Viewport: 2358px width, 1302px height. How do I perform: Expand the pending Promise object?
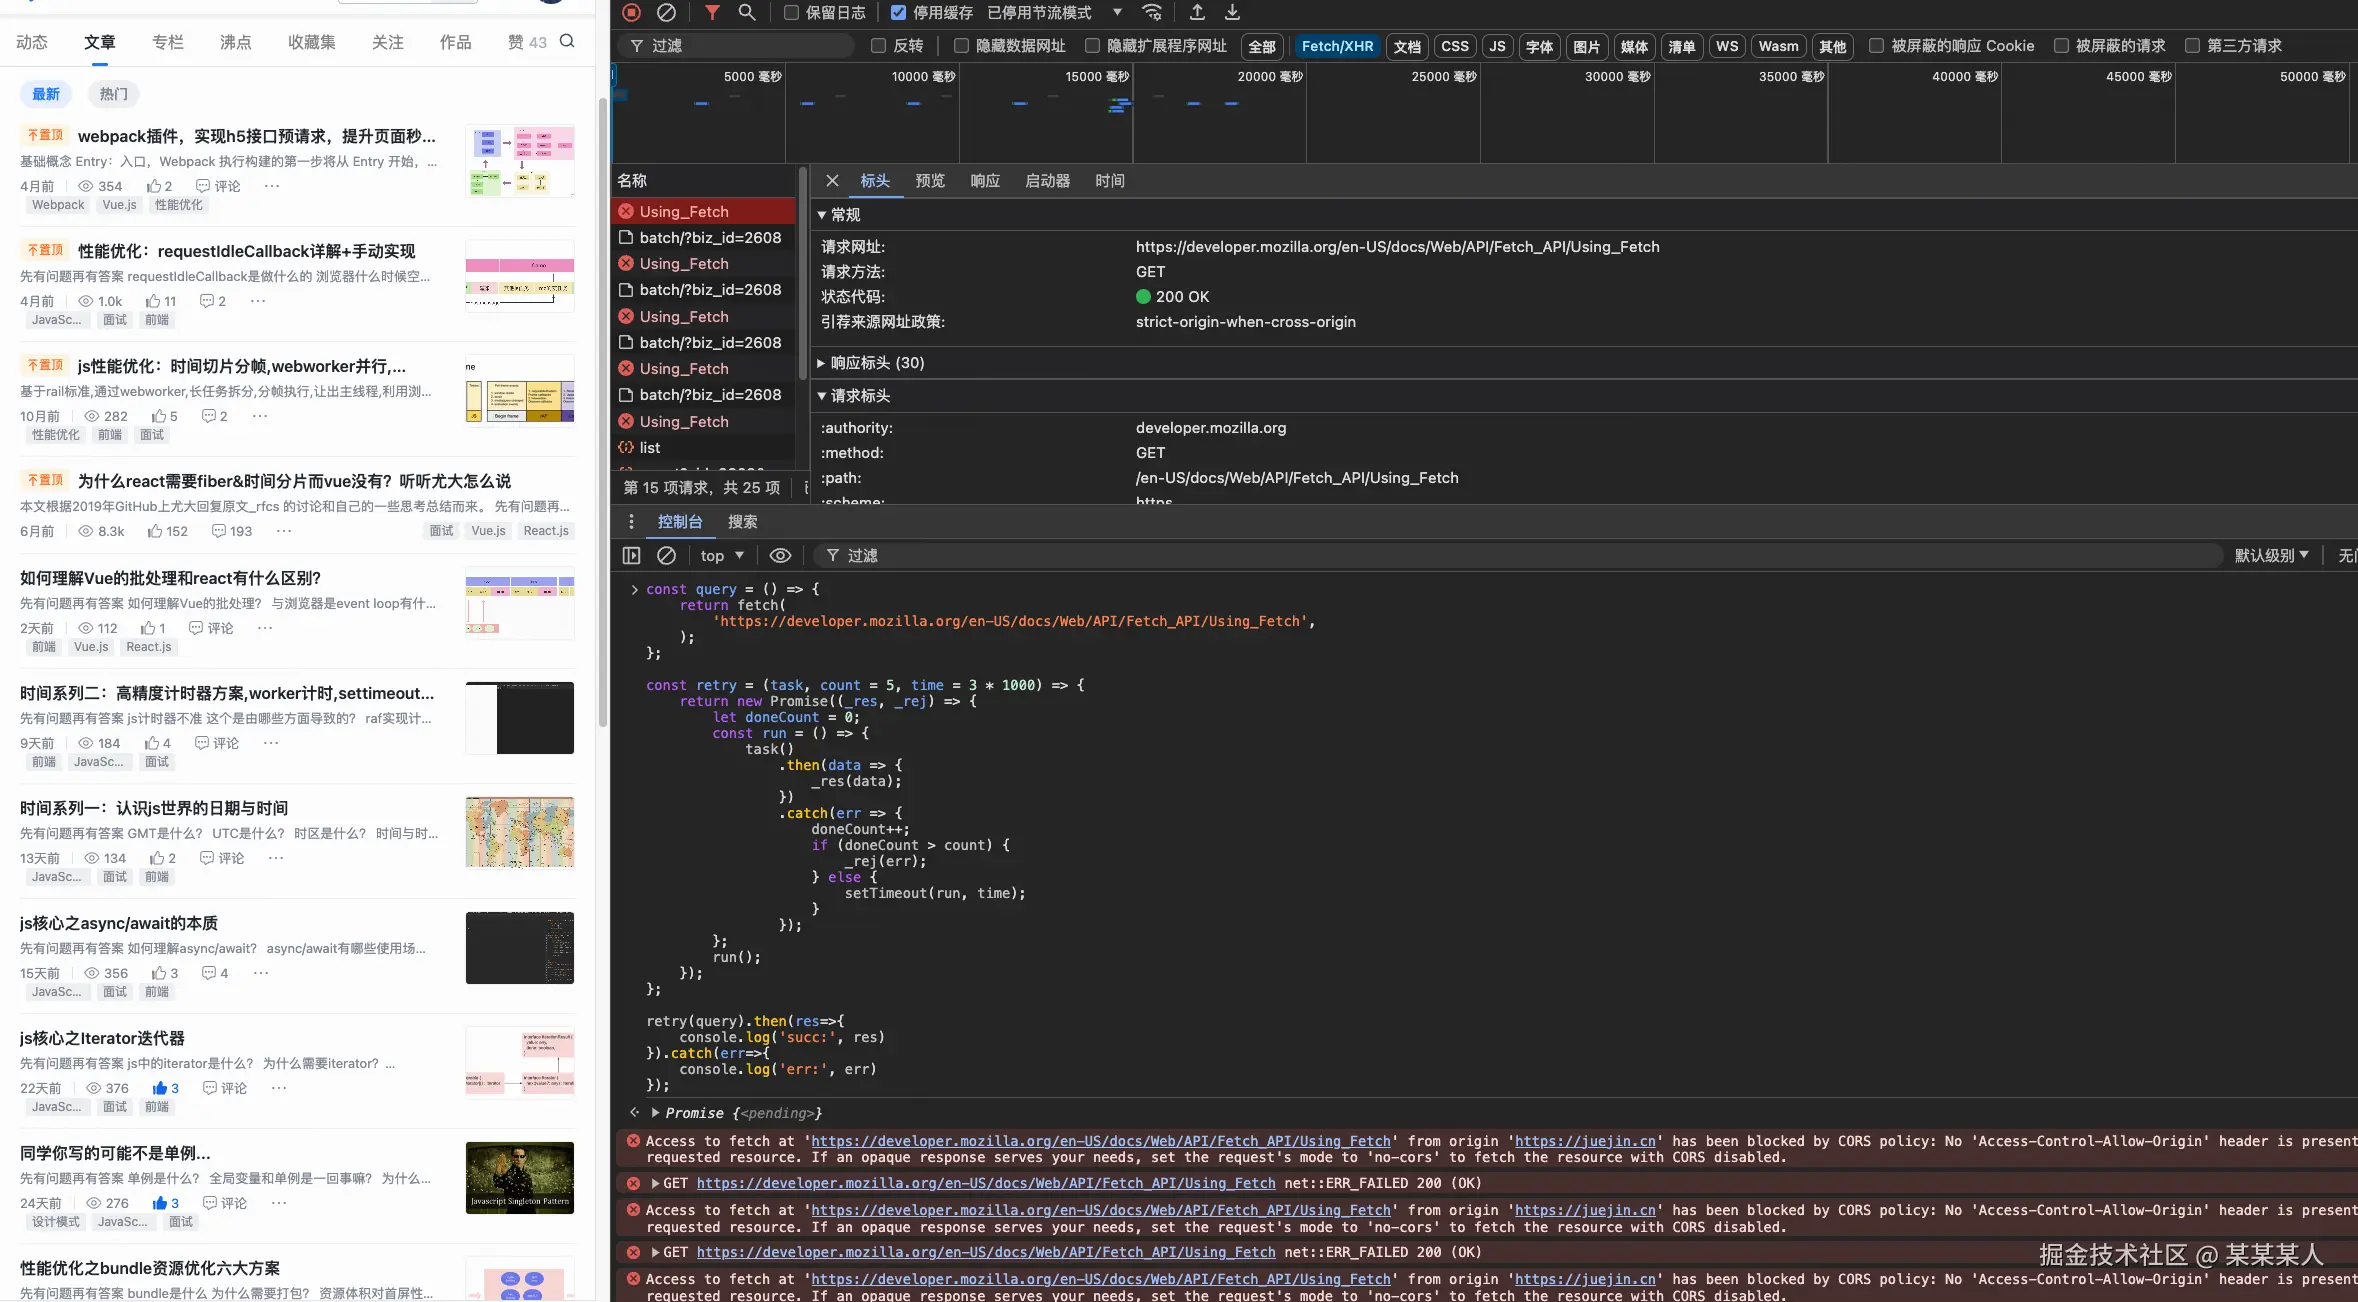coord(655,1113)
